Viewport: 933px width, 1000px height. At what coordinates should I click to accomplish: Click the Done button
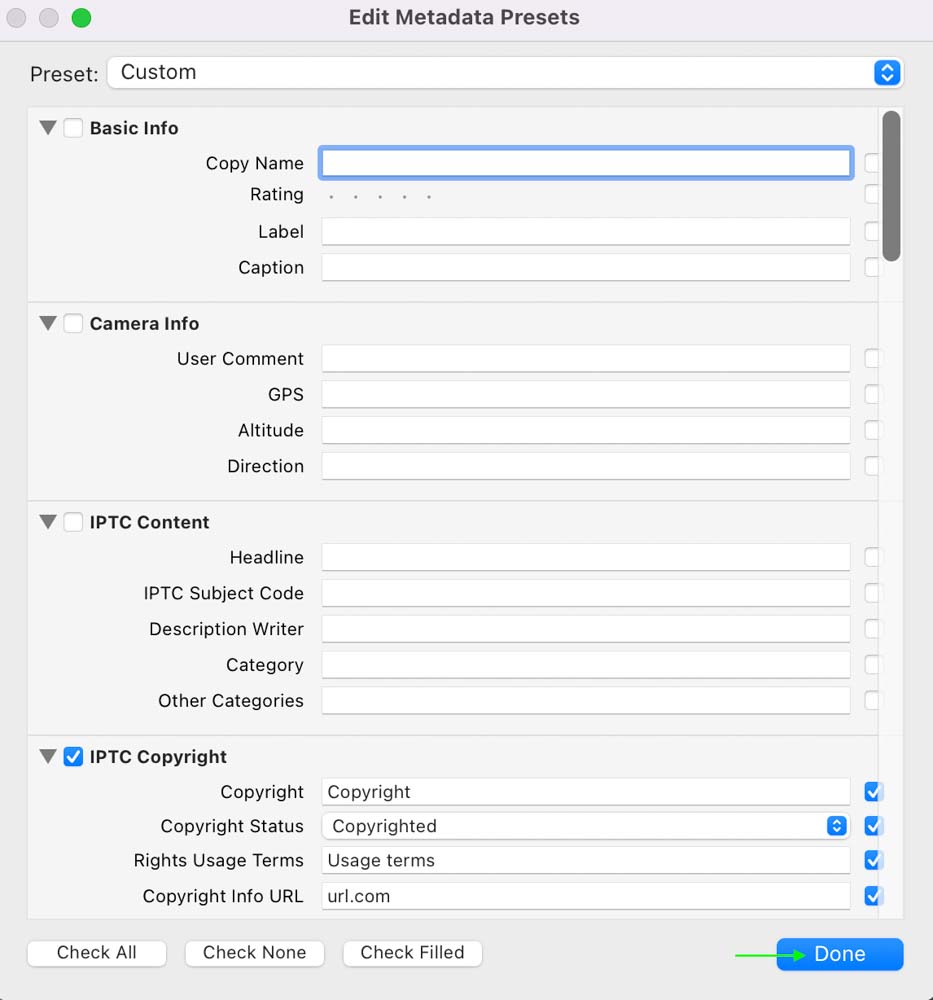point(839,954)
